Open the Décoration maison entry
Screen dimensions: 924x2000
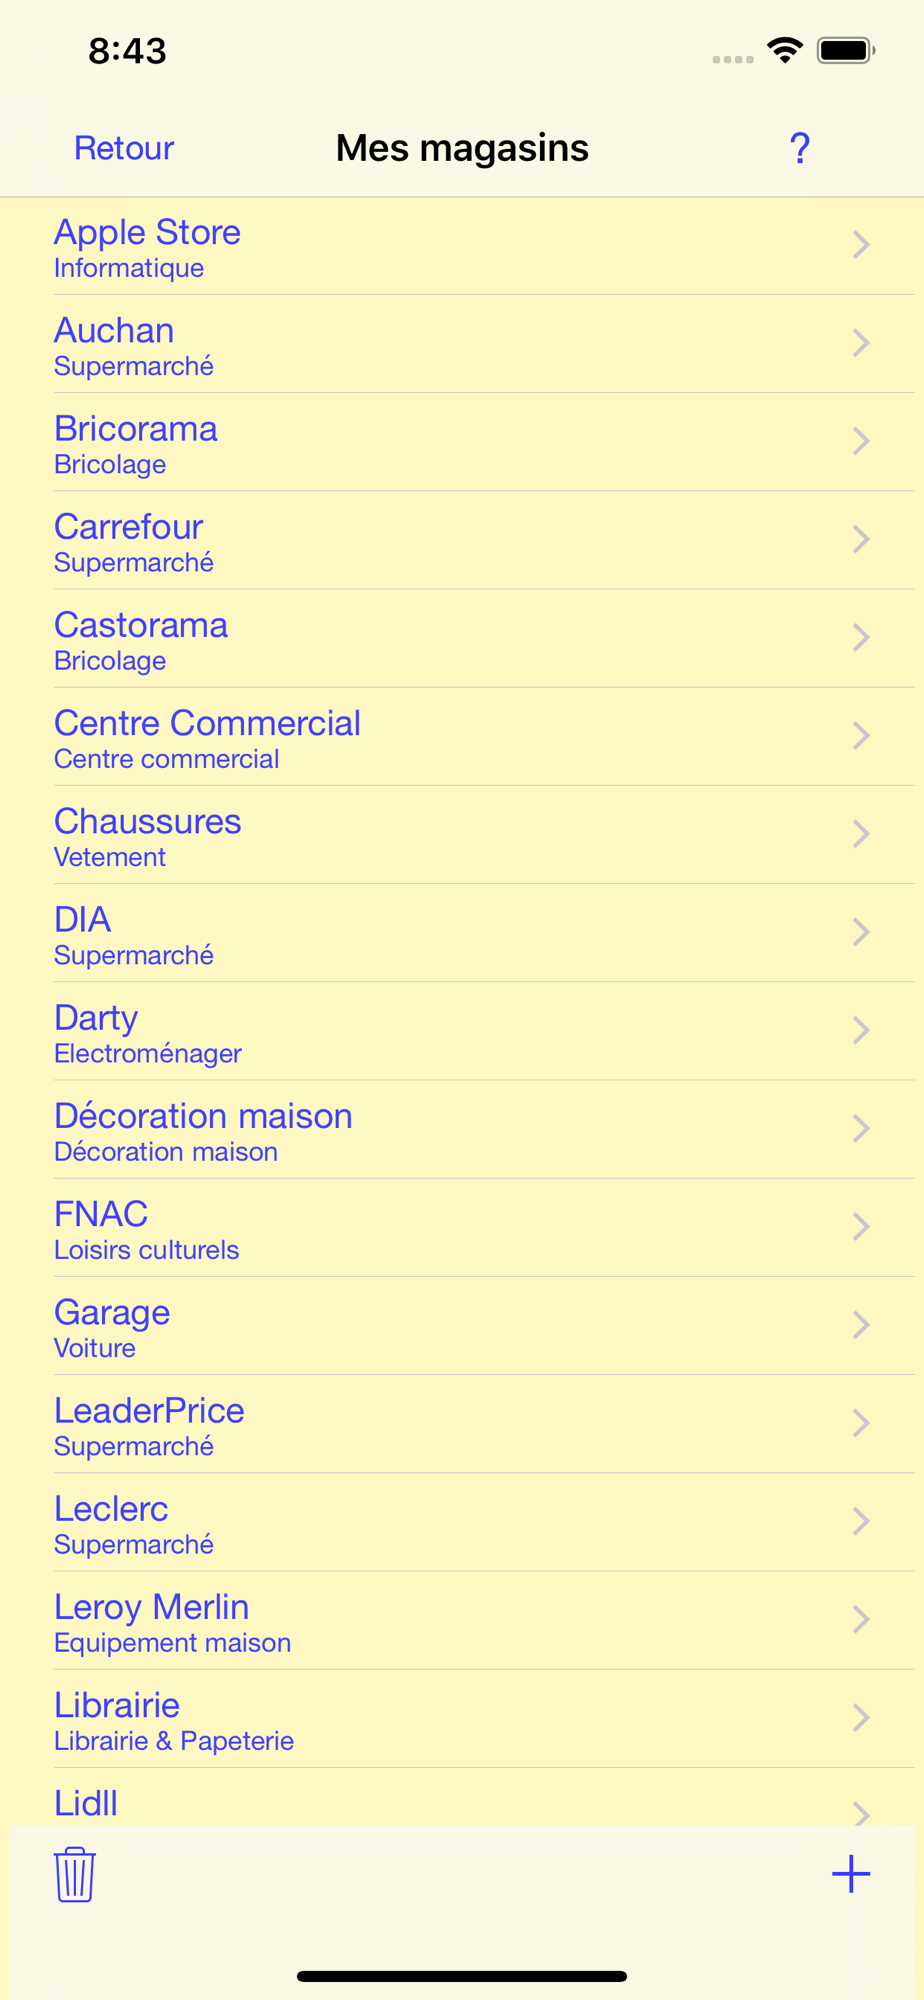462,1129
